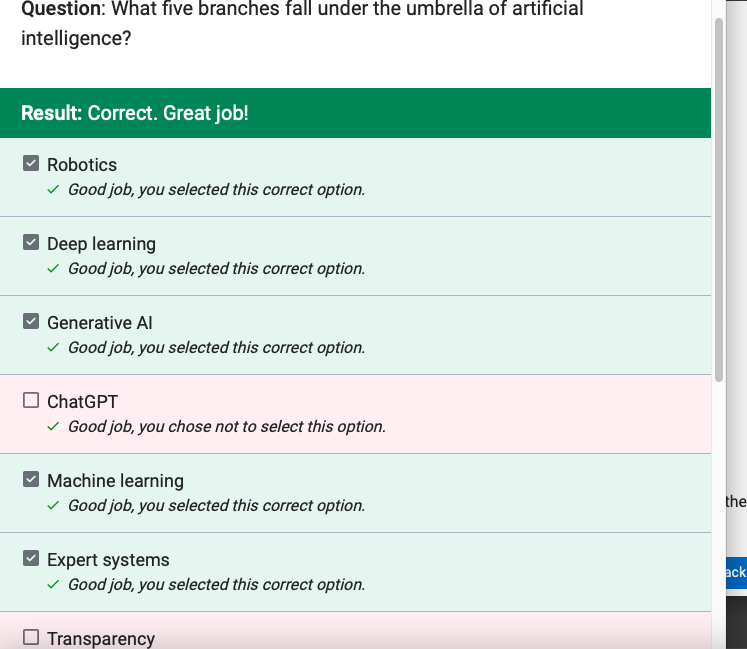
Task: Click the green checkmark icon under Expert systems
Action: tap(53, 585)
